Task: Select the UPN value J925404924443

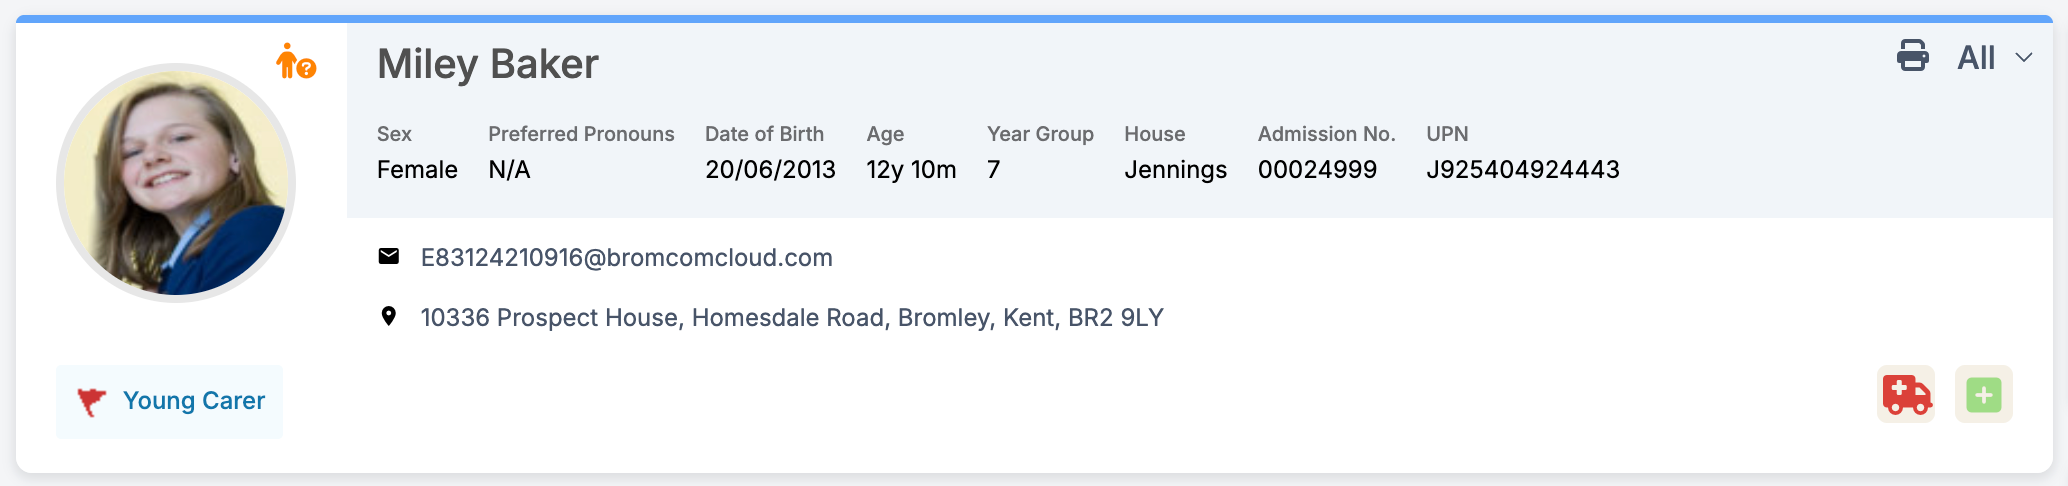Action: click(1523, 170)
